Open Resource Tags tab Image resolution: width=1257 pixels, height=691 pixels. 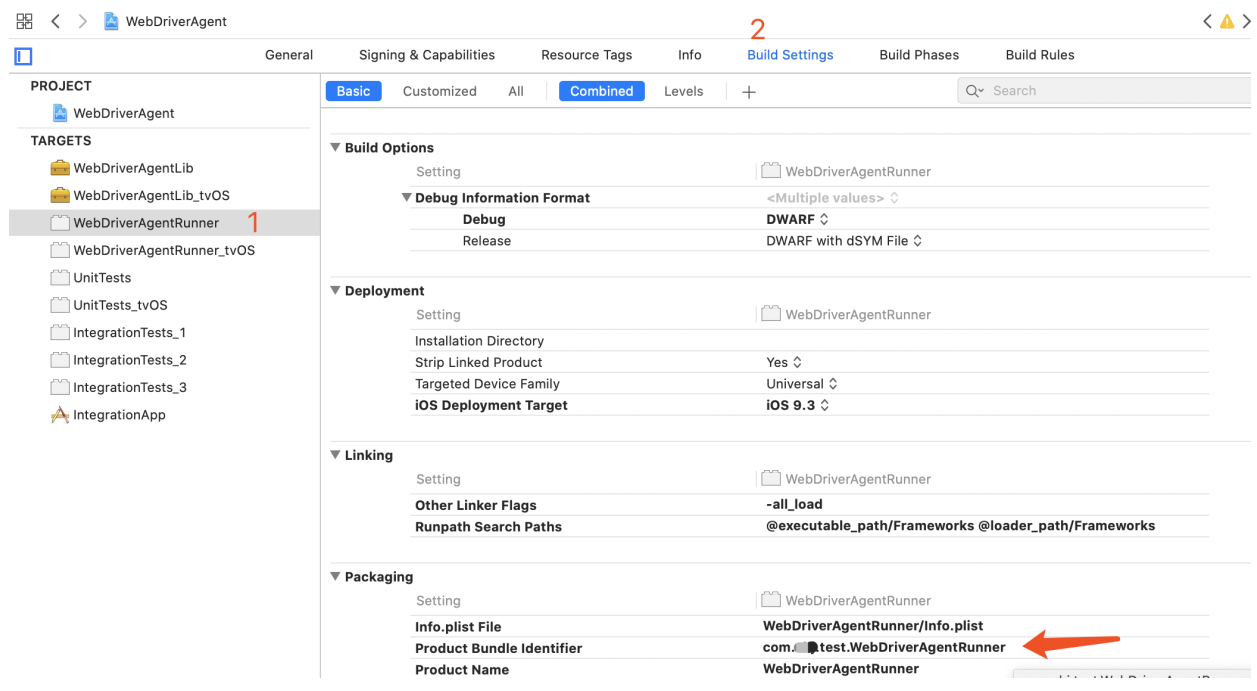tap(587, 55)
